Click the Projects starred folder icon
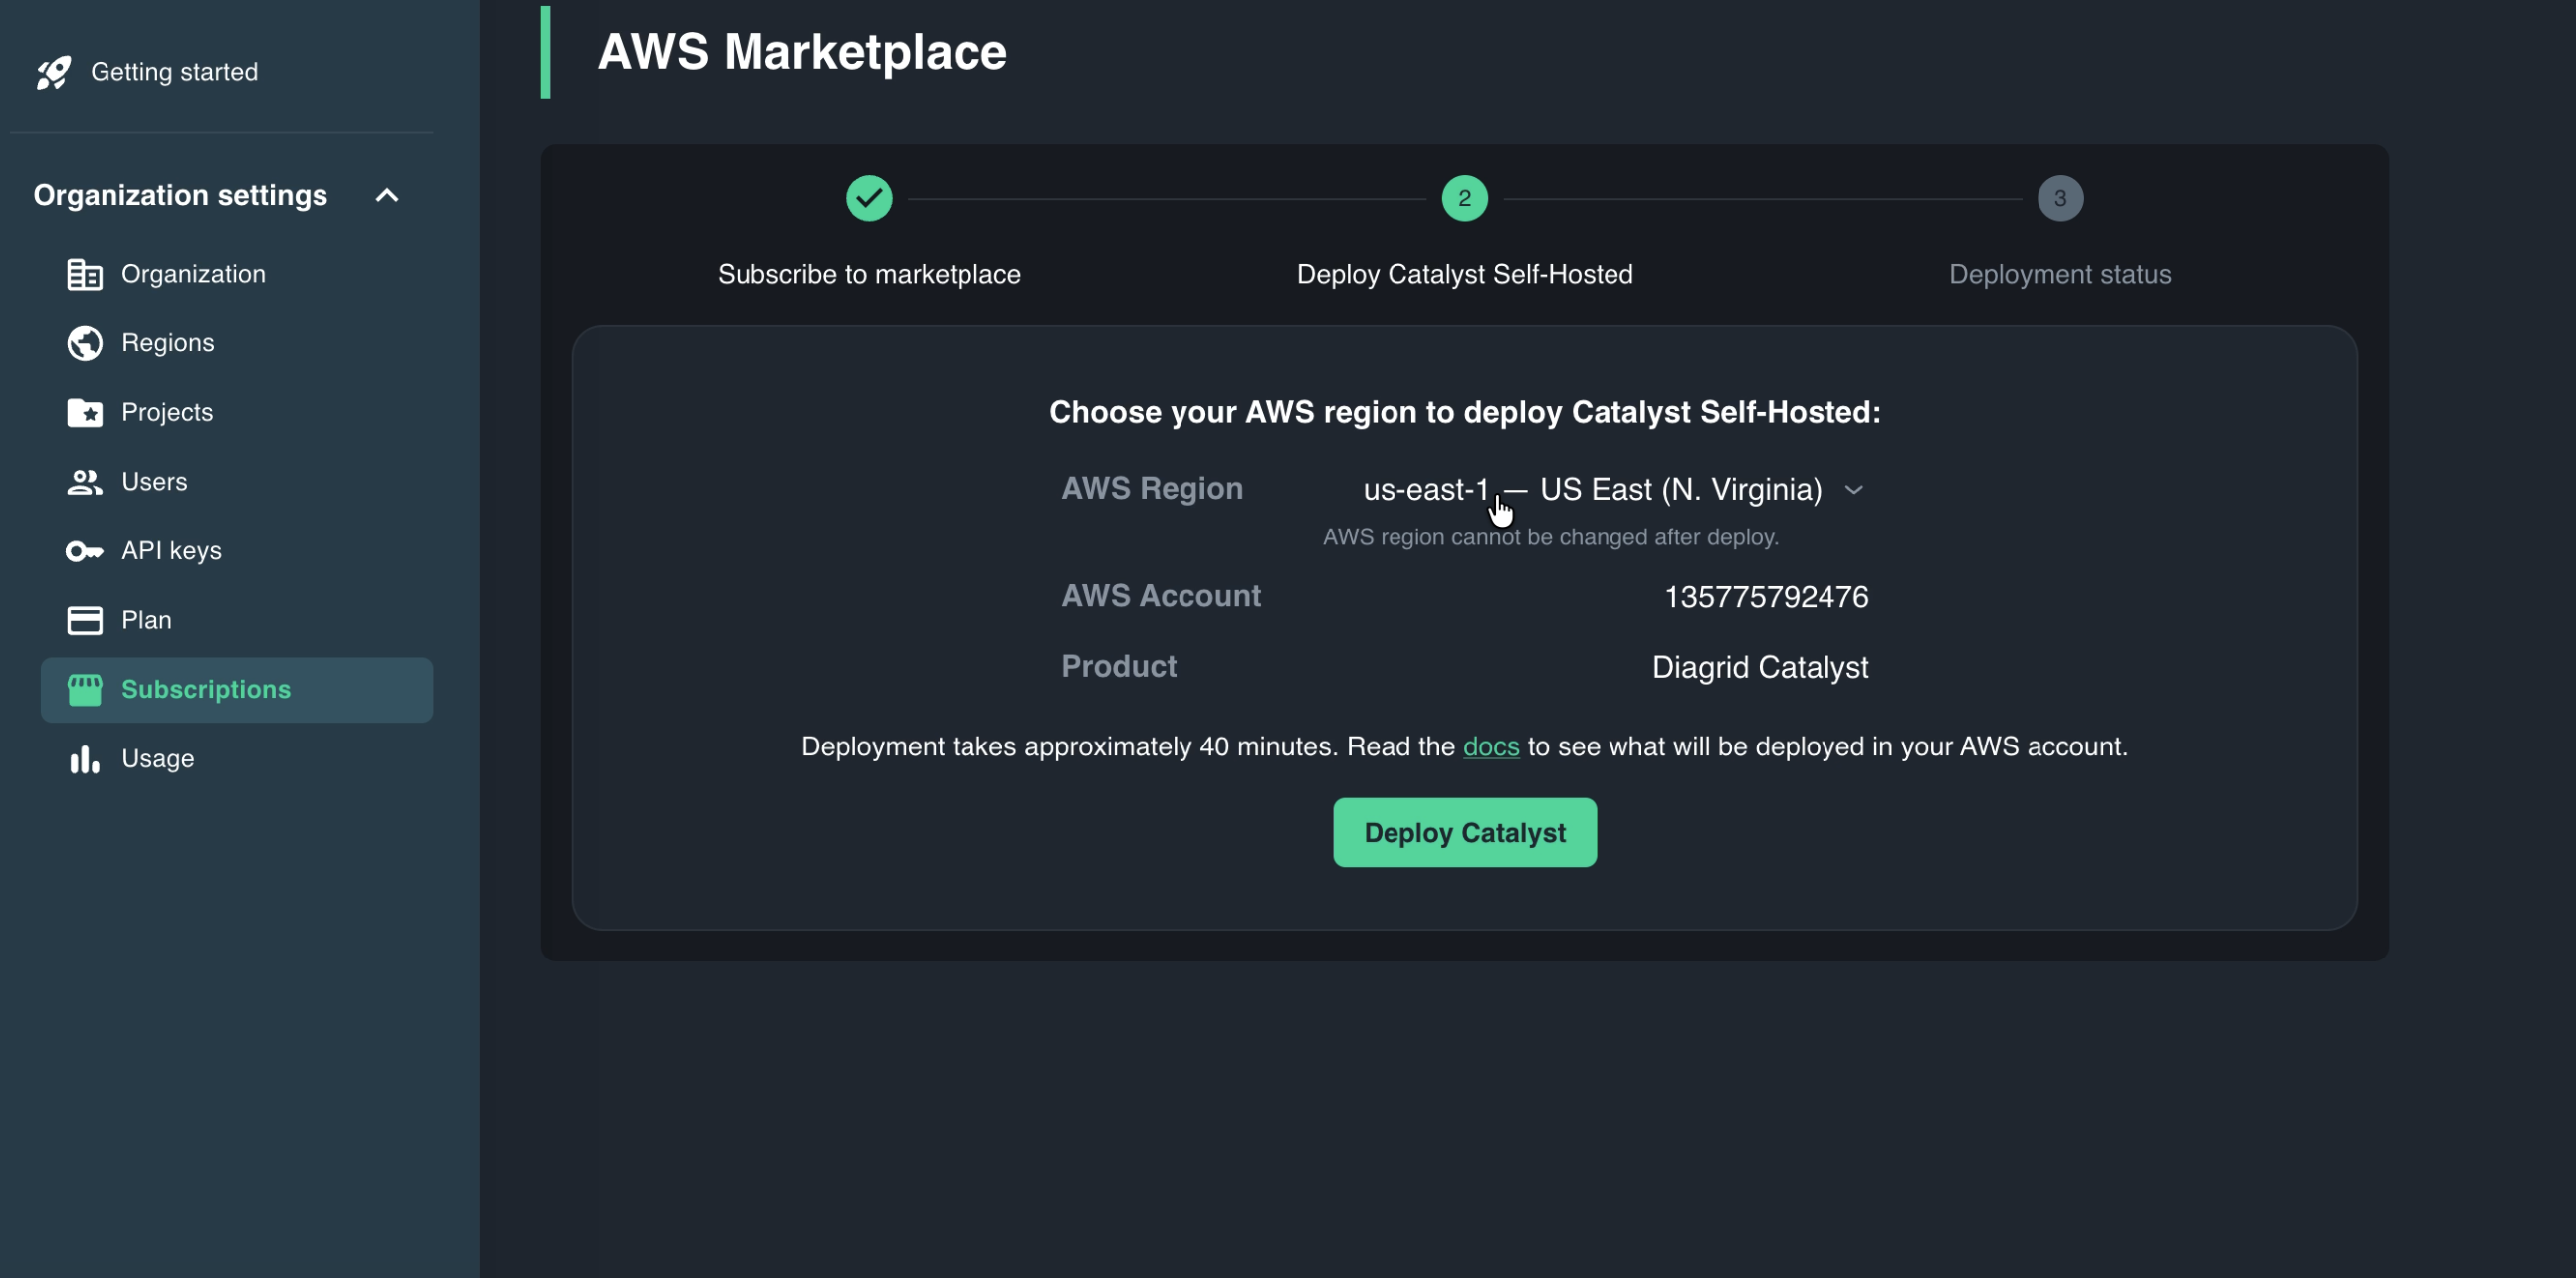Screen dimensions: 2576x1278 tap(85, 412)
